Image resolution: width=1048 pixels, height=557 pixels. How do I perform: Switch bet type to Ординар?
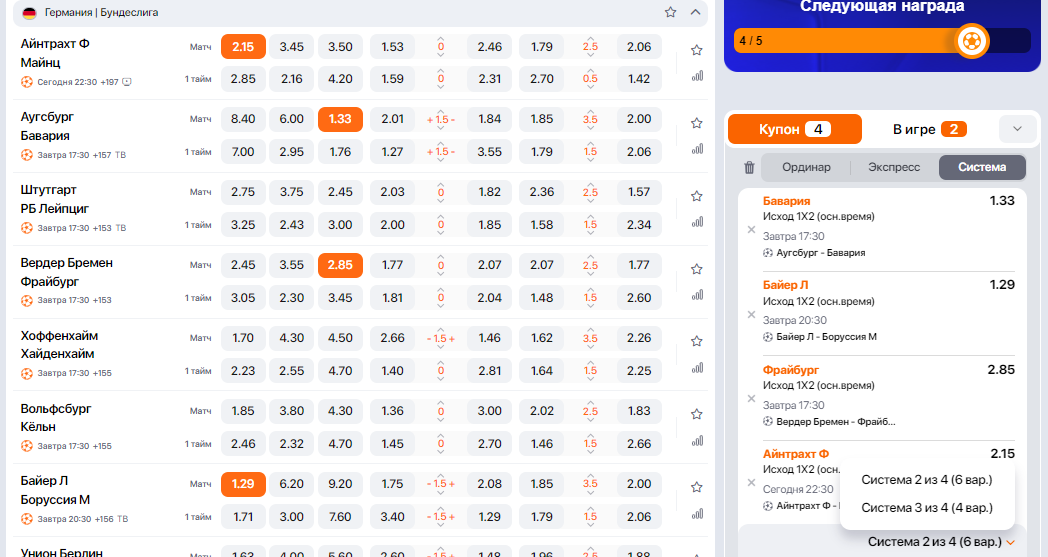tap(806, 167)
